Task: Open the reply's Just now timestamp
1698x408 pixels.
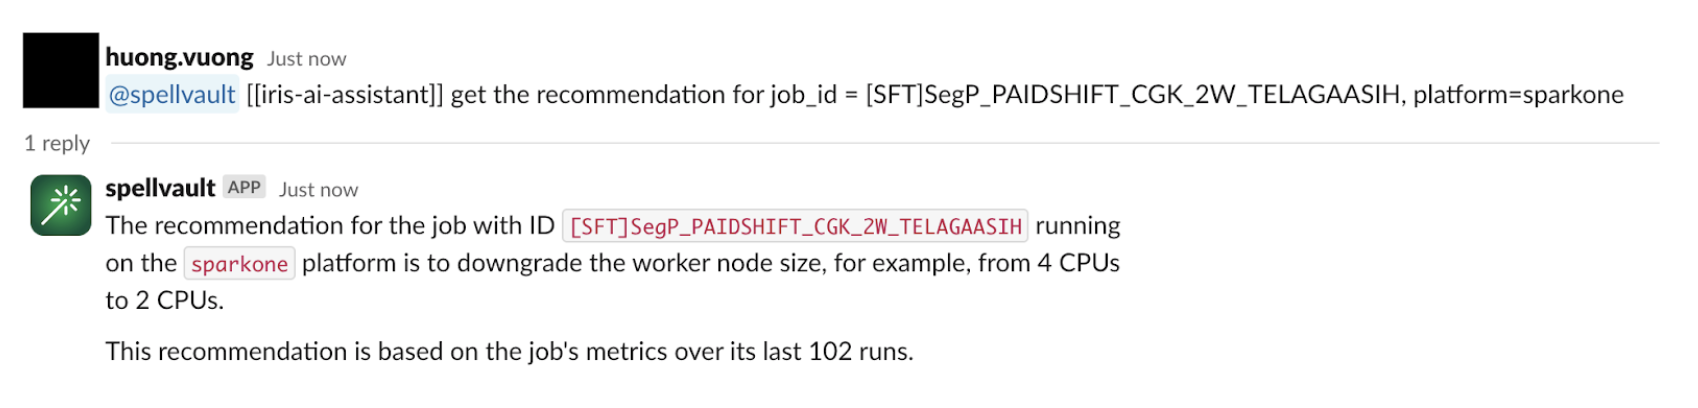Action: pos(318,190)
